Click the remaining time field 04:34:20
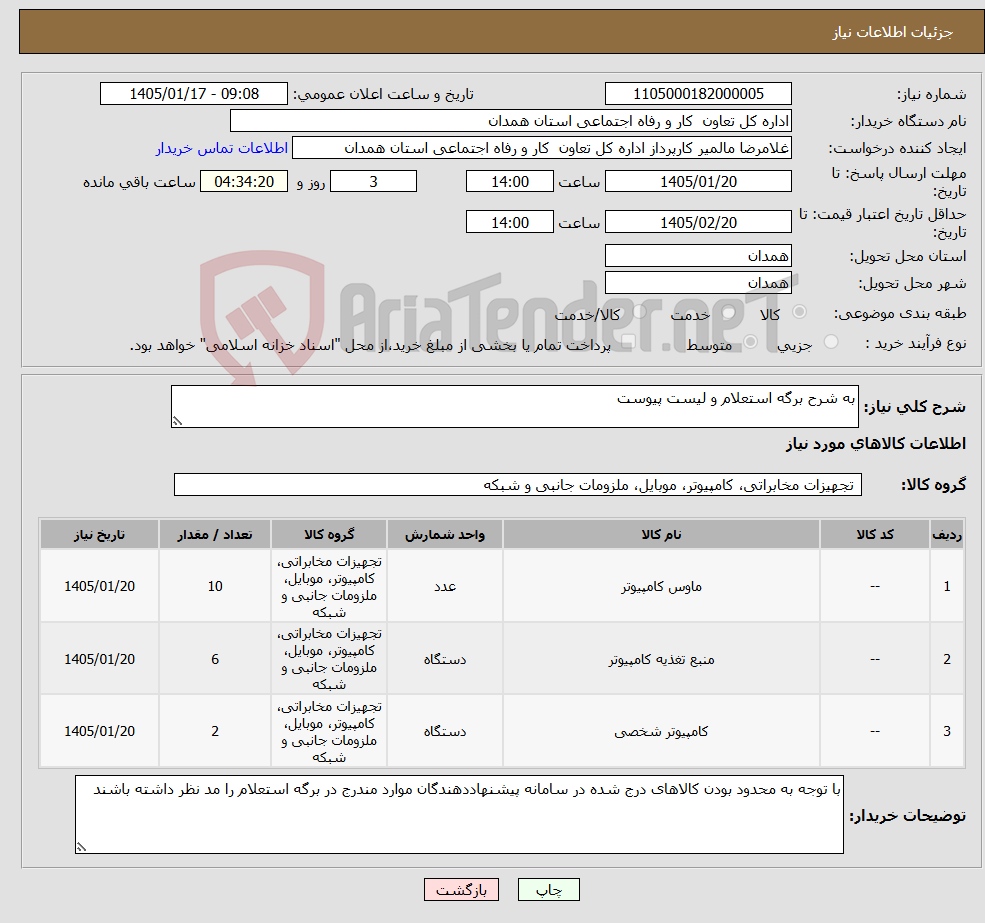Viewport: 985px width, 923px height. (x=244, y=182)
